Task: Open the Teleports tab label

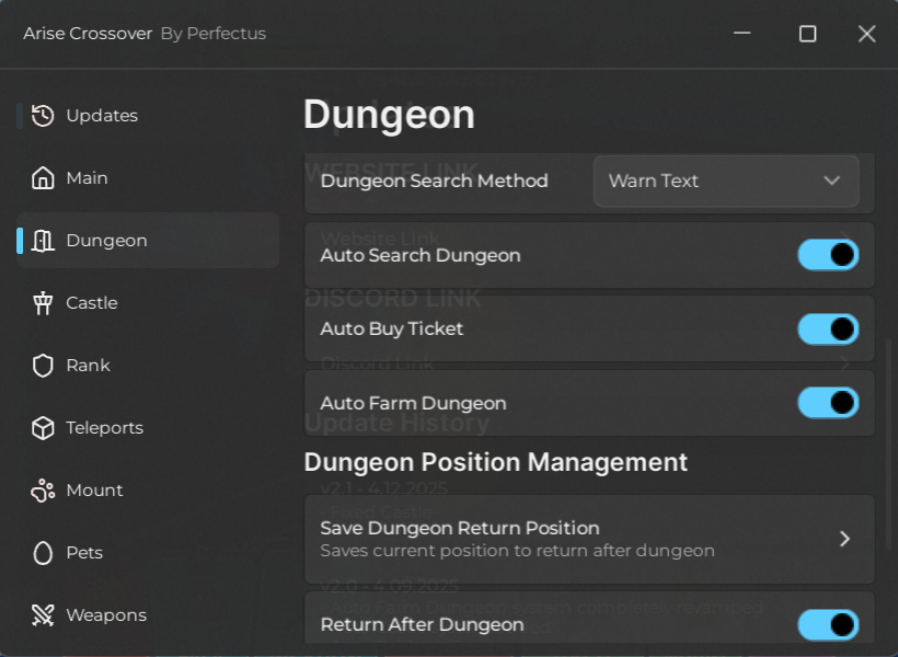Action: pos(105,428)
